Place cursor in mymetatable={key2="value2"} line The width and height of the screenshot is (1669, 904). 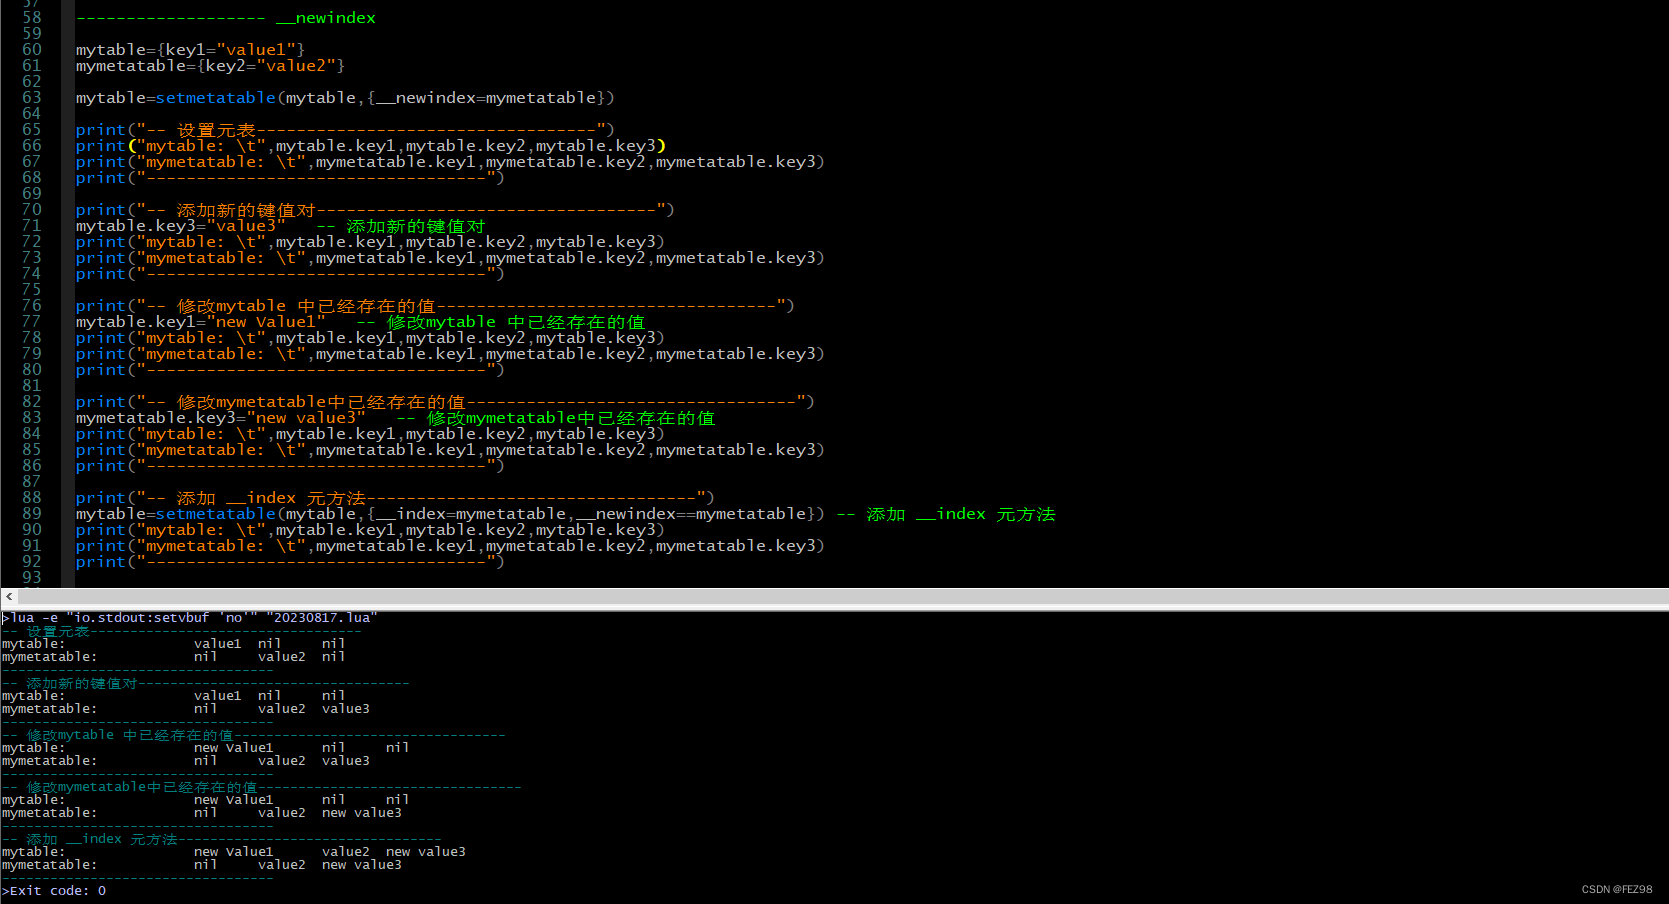click(x=210, y=66)
